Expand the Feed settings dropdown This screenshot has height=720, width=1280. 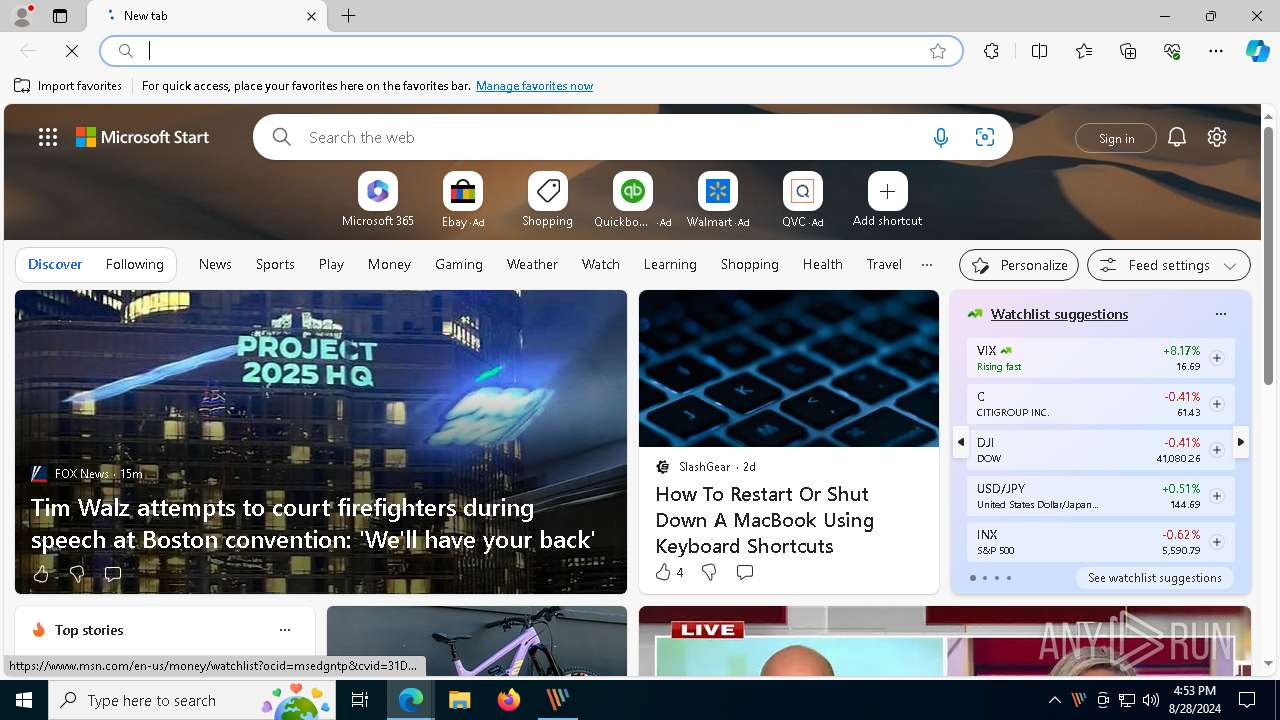tap(1169, 265)
